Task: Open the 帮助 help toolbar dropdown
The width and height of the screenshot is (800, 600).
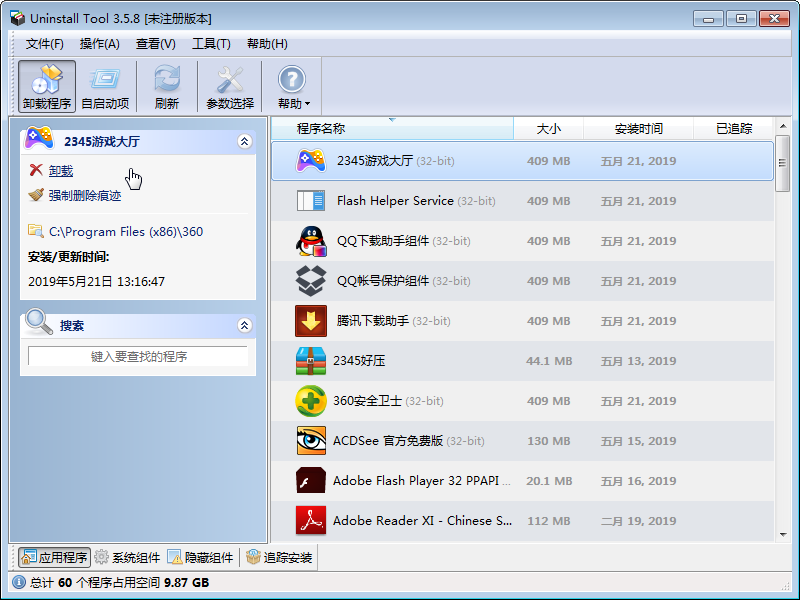Action: [292, 86]
